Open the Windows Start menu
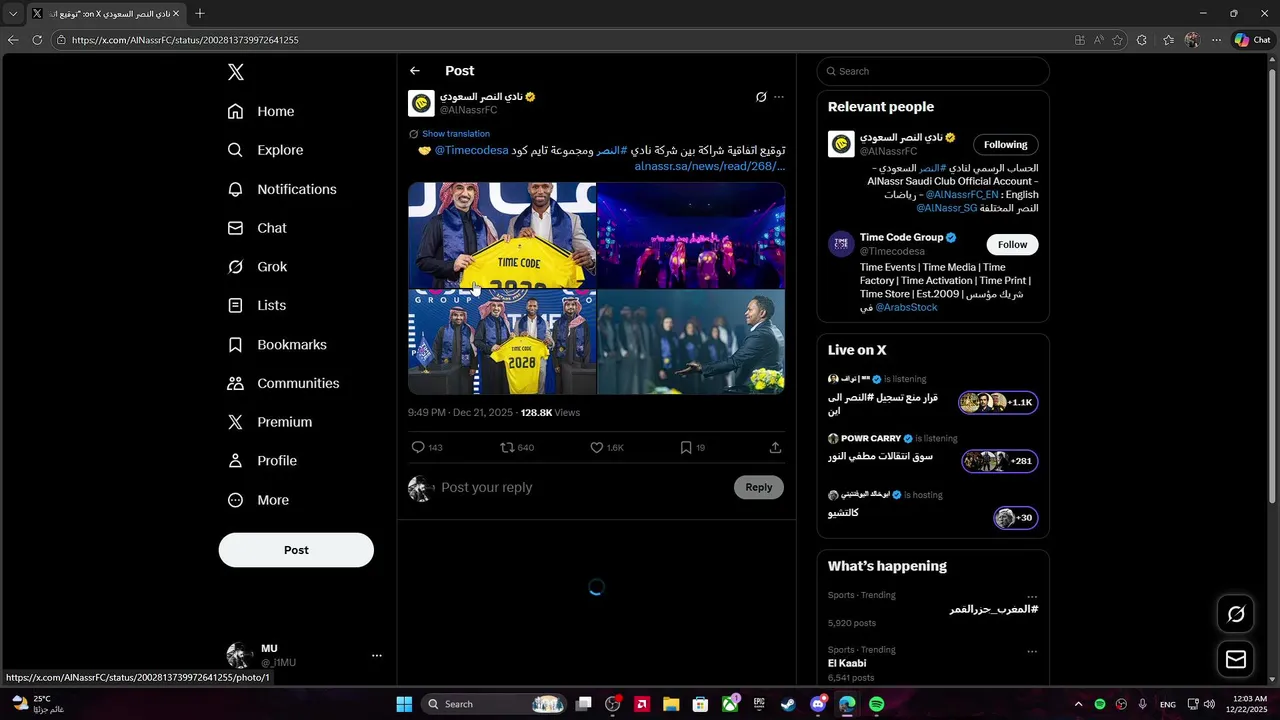1280x720 pixels. (x=404, y=704)
